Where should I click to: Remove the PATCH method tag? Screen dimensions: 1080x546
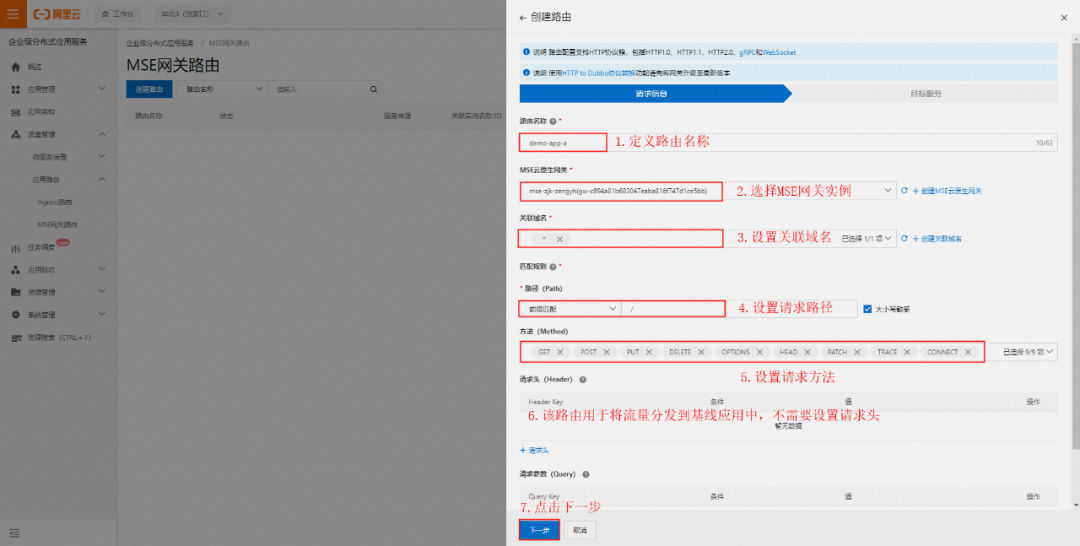pyautogui.click(x=857, y=352)
